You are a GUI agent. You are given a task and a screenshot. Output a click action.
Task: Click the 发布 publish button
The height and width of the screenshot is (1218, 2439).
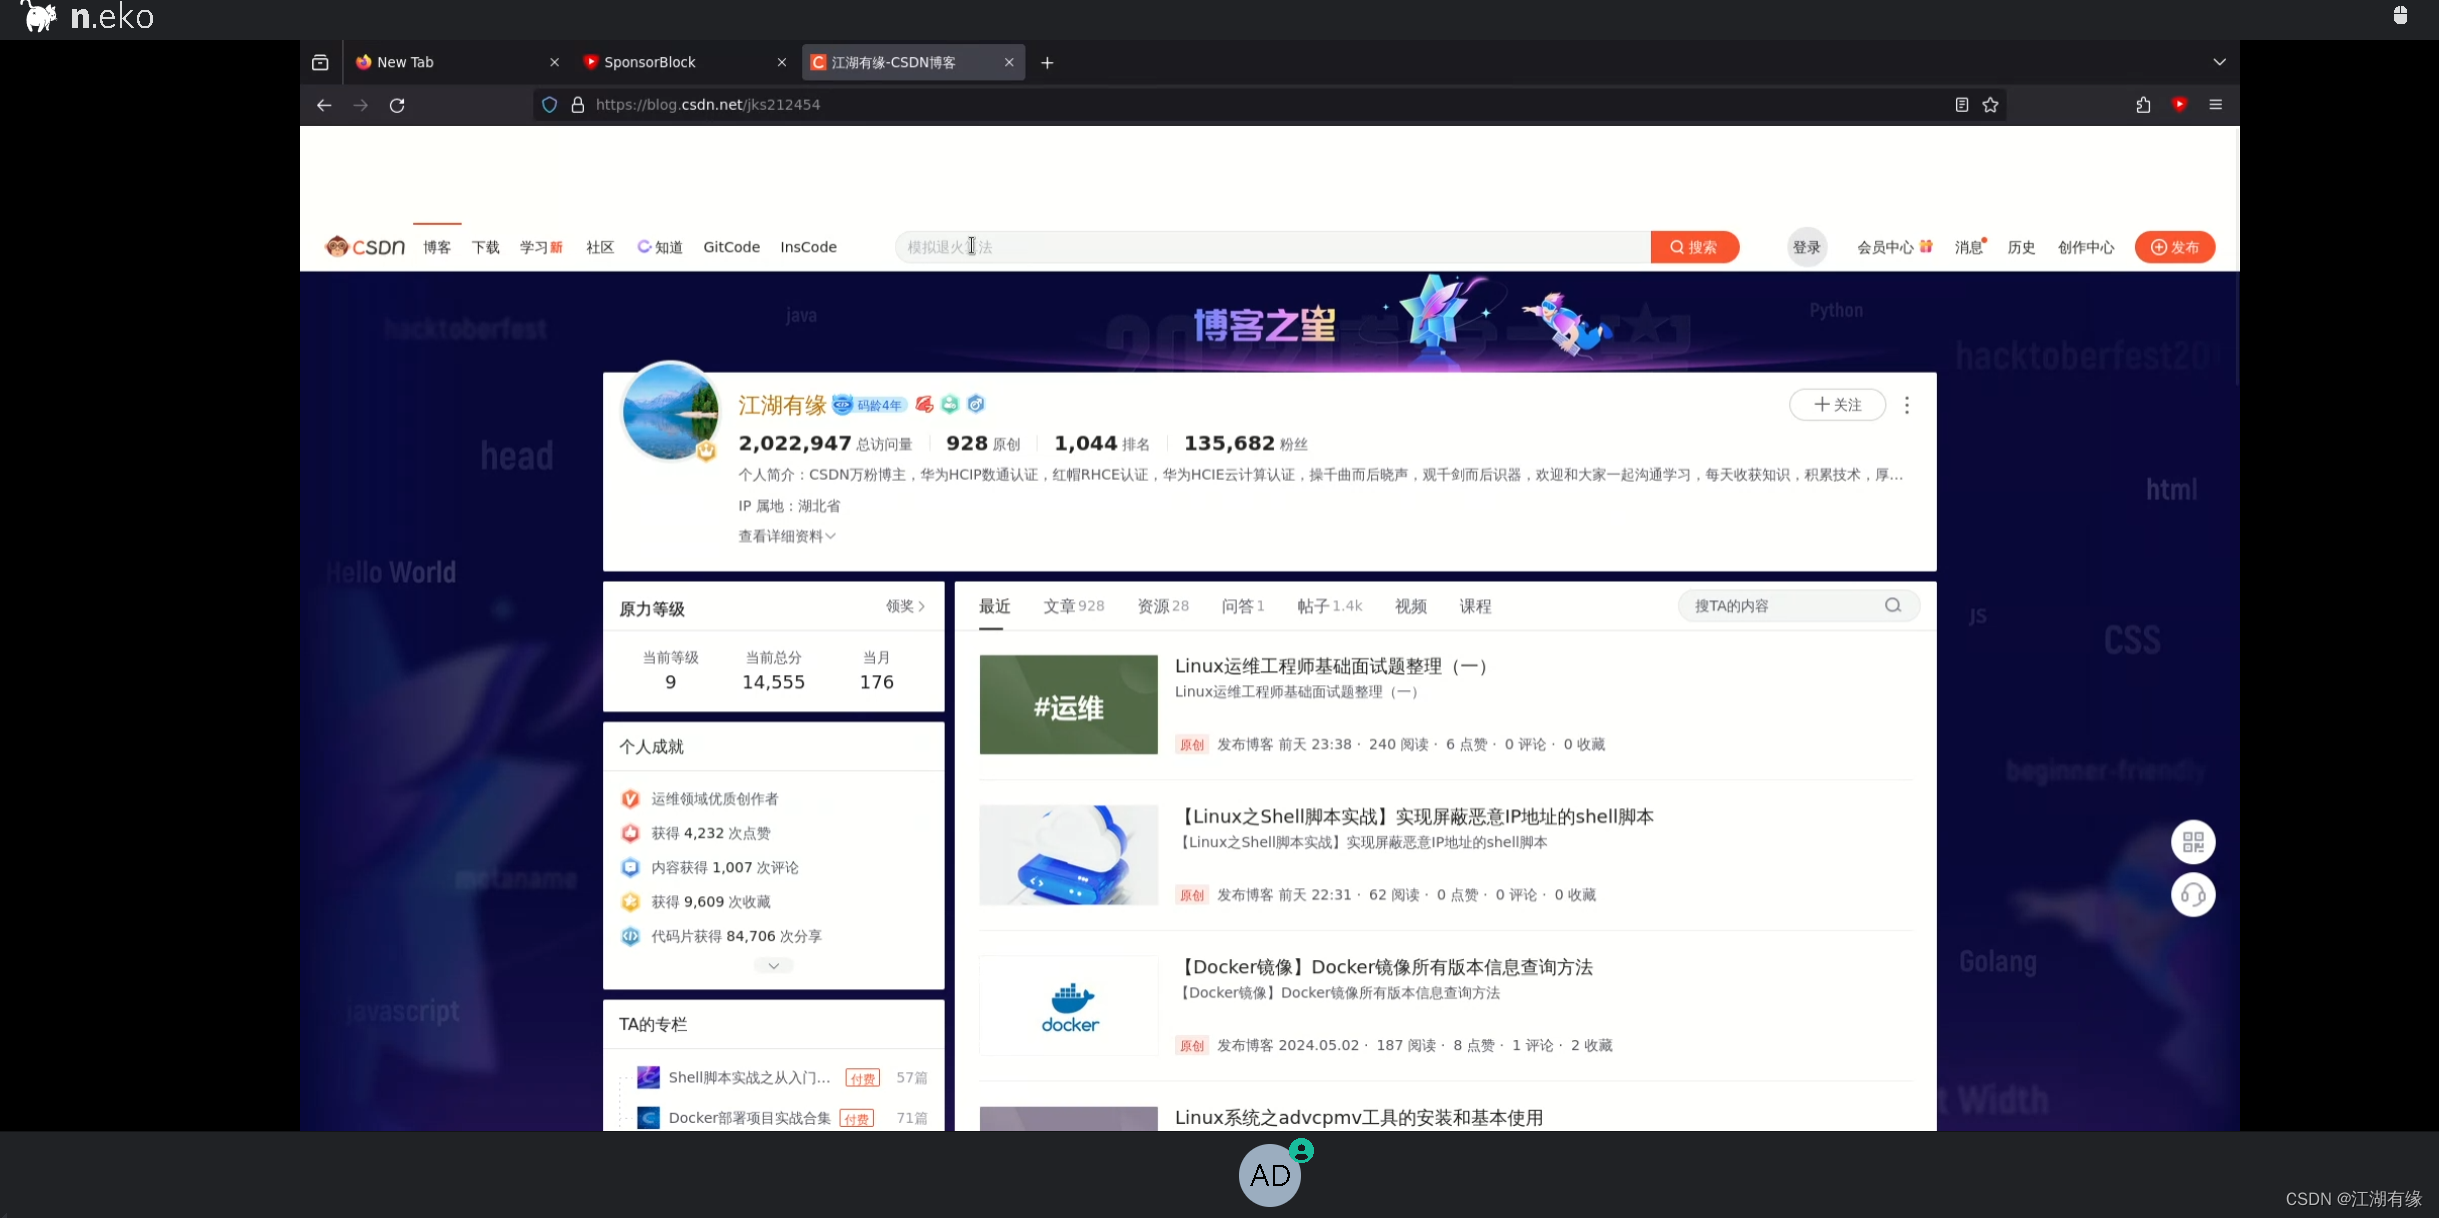point(2176,247)
